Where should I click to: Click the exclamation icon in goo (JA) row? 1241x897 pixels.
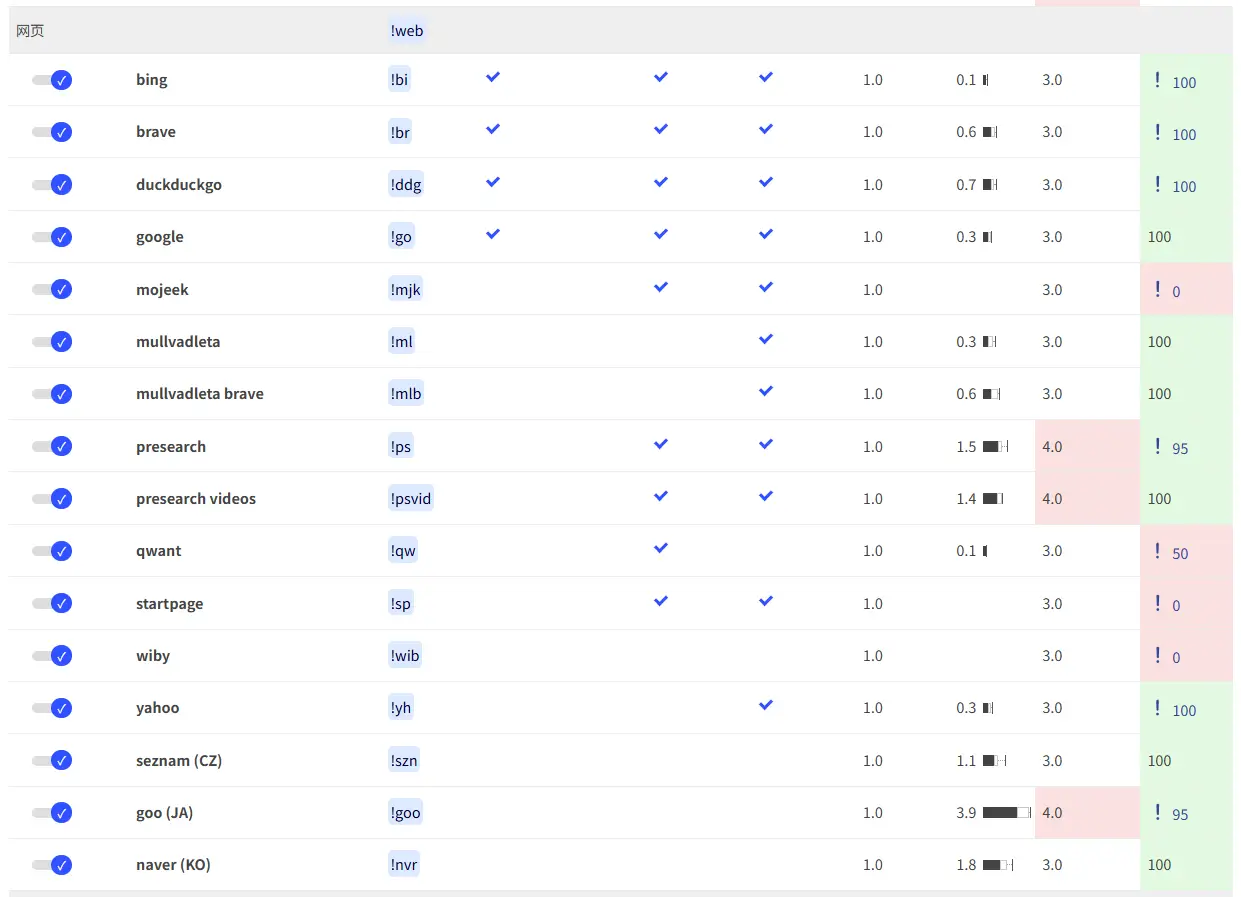tap(1157, 813)
